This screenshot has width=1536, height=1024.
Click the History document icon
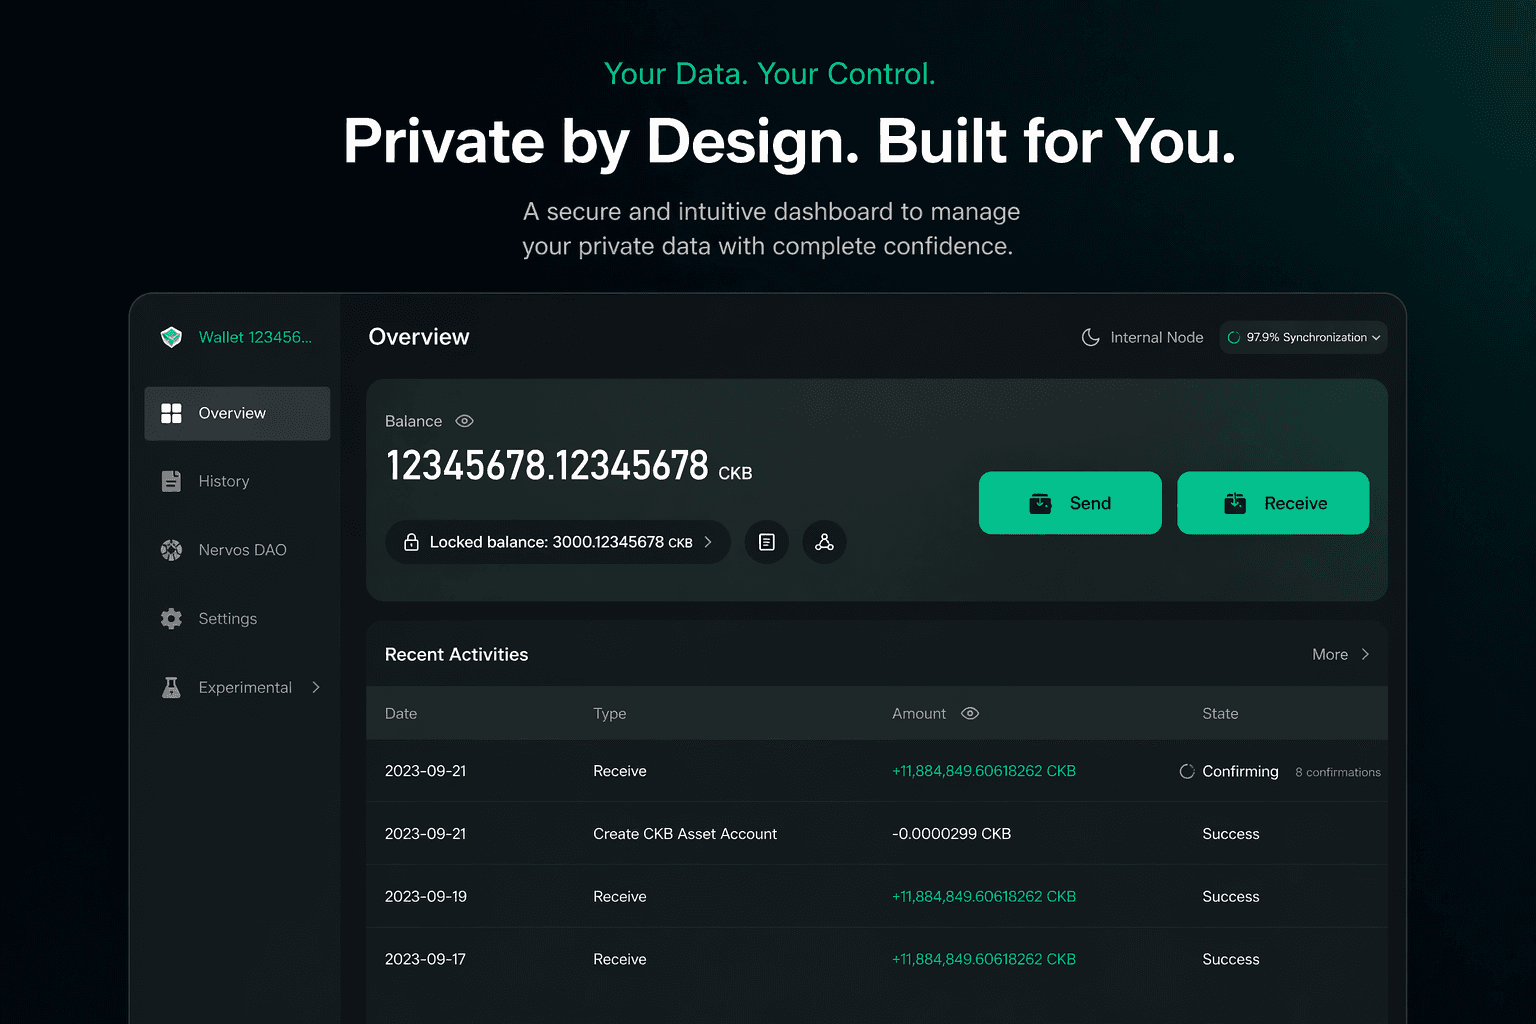[171, 481]
